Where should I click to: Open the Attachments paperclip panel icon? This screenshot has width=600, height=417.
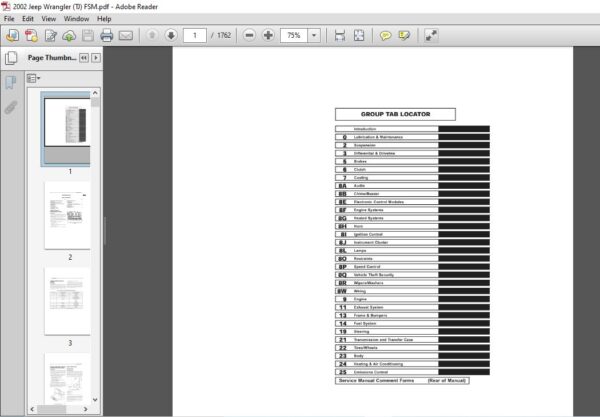(x=11, y=108)
